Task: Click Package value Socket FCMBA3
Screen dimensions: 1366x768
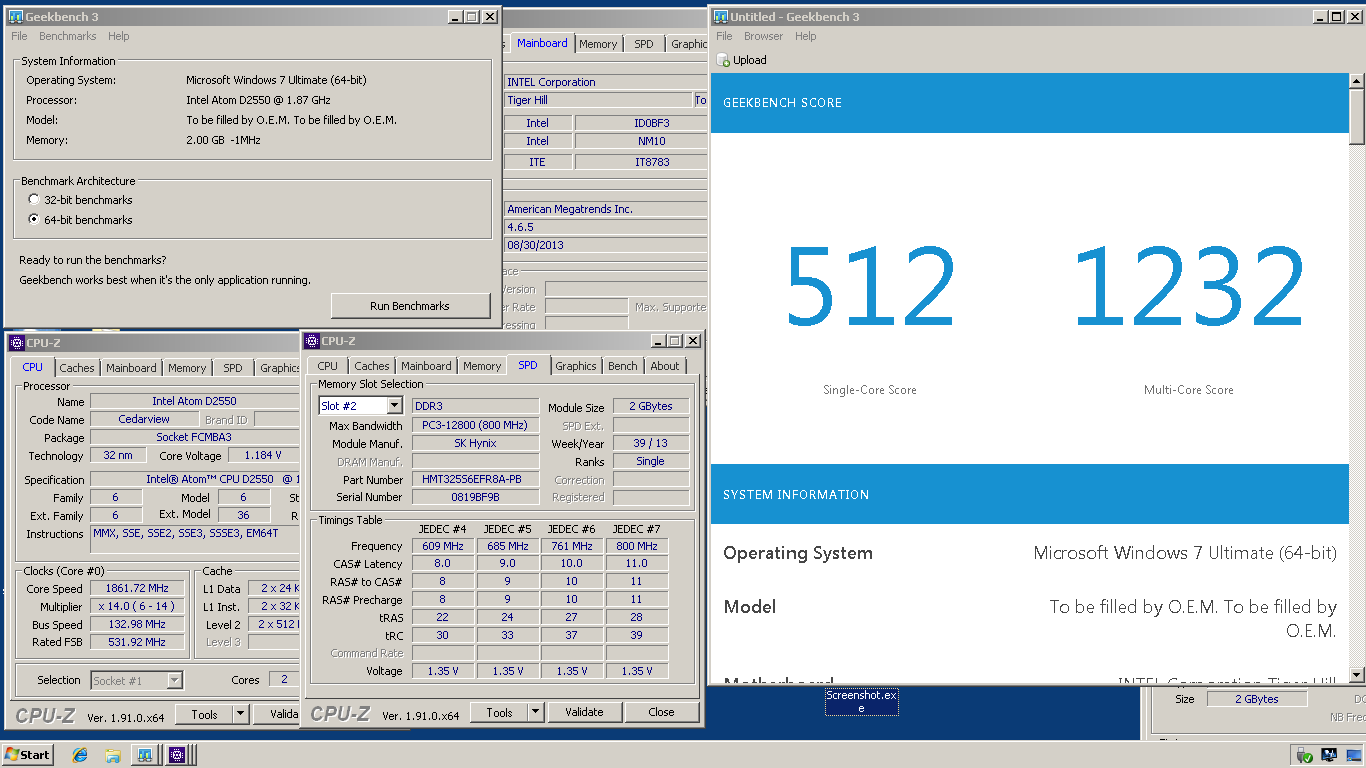Action: 194,437
